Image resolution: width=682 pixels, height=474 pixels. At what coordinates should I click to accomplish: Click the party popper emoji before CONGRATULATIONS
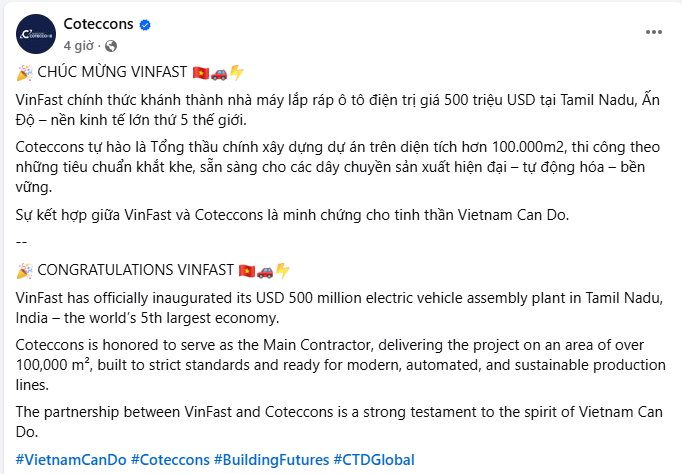[25, 271]
